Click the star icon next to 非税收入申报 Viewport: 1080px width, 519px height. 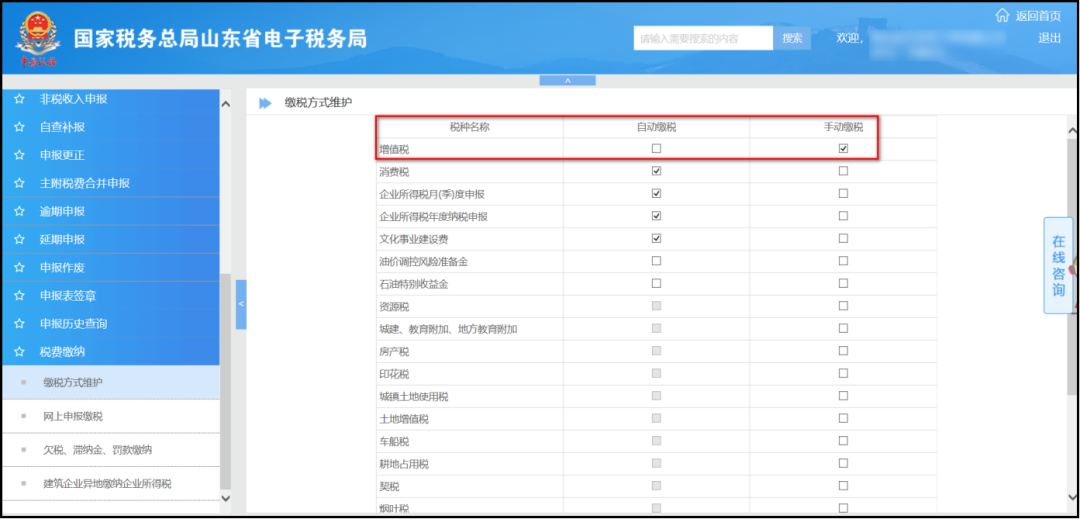coord(19,99)
